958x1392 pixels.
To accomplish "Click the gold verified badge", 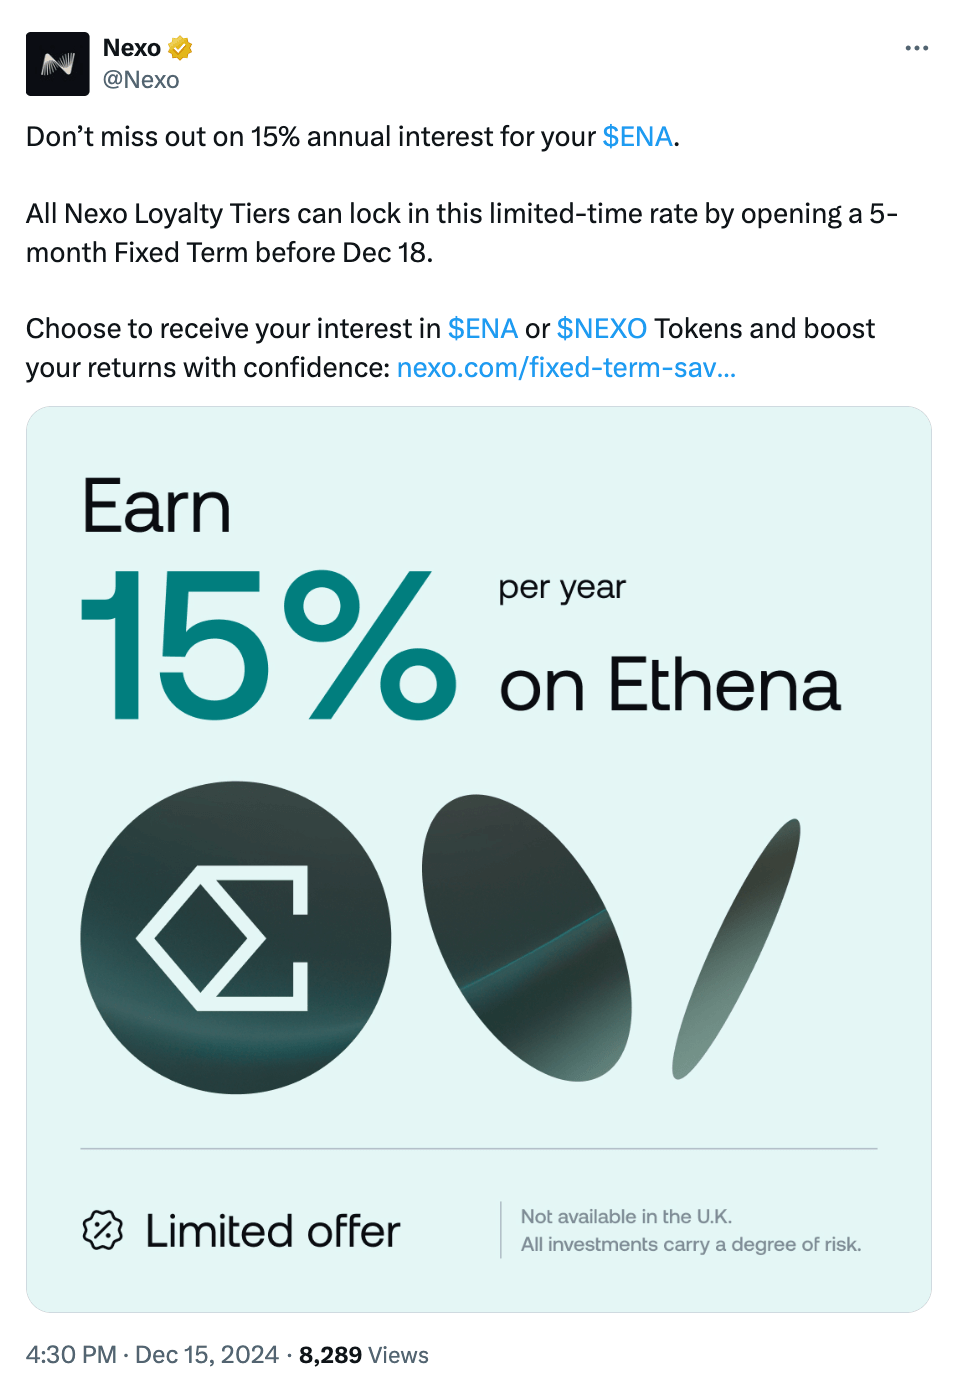I will pos(180,48).
